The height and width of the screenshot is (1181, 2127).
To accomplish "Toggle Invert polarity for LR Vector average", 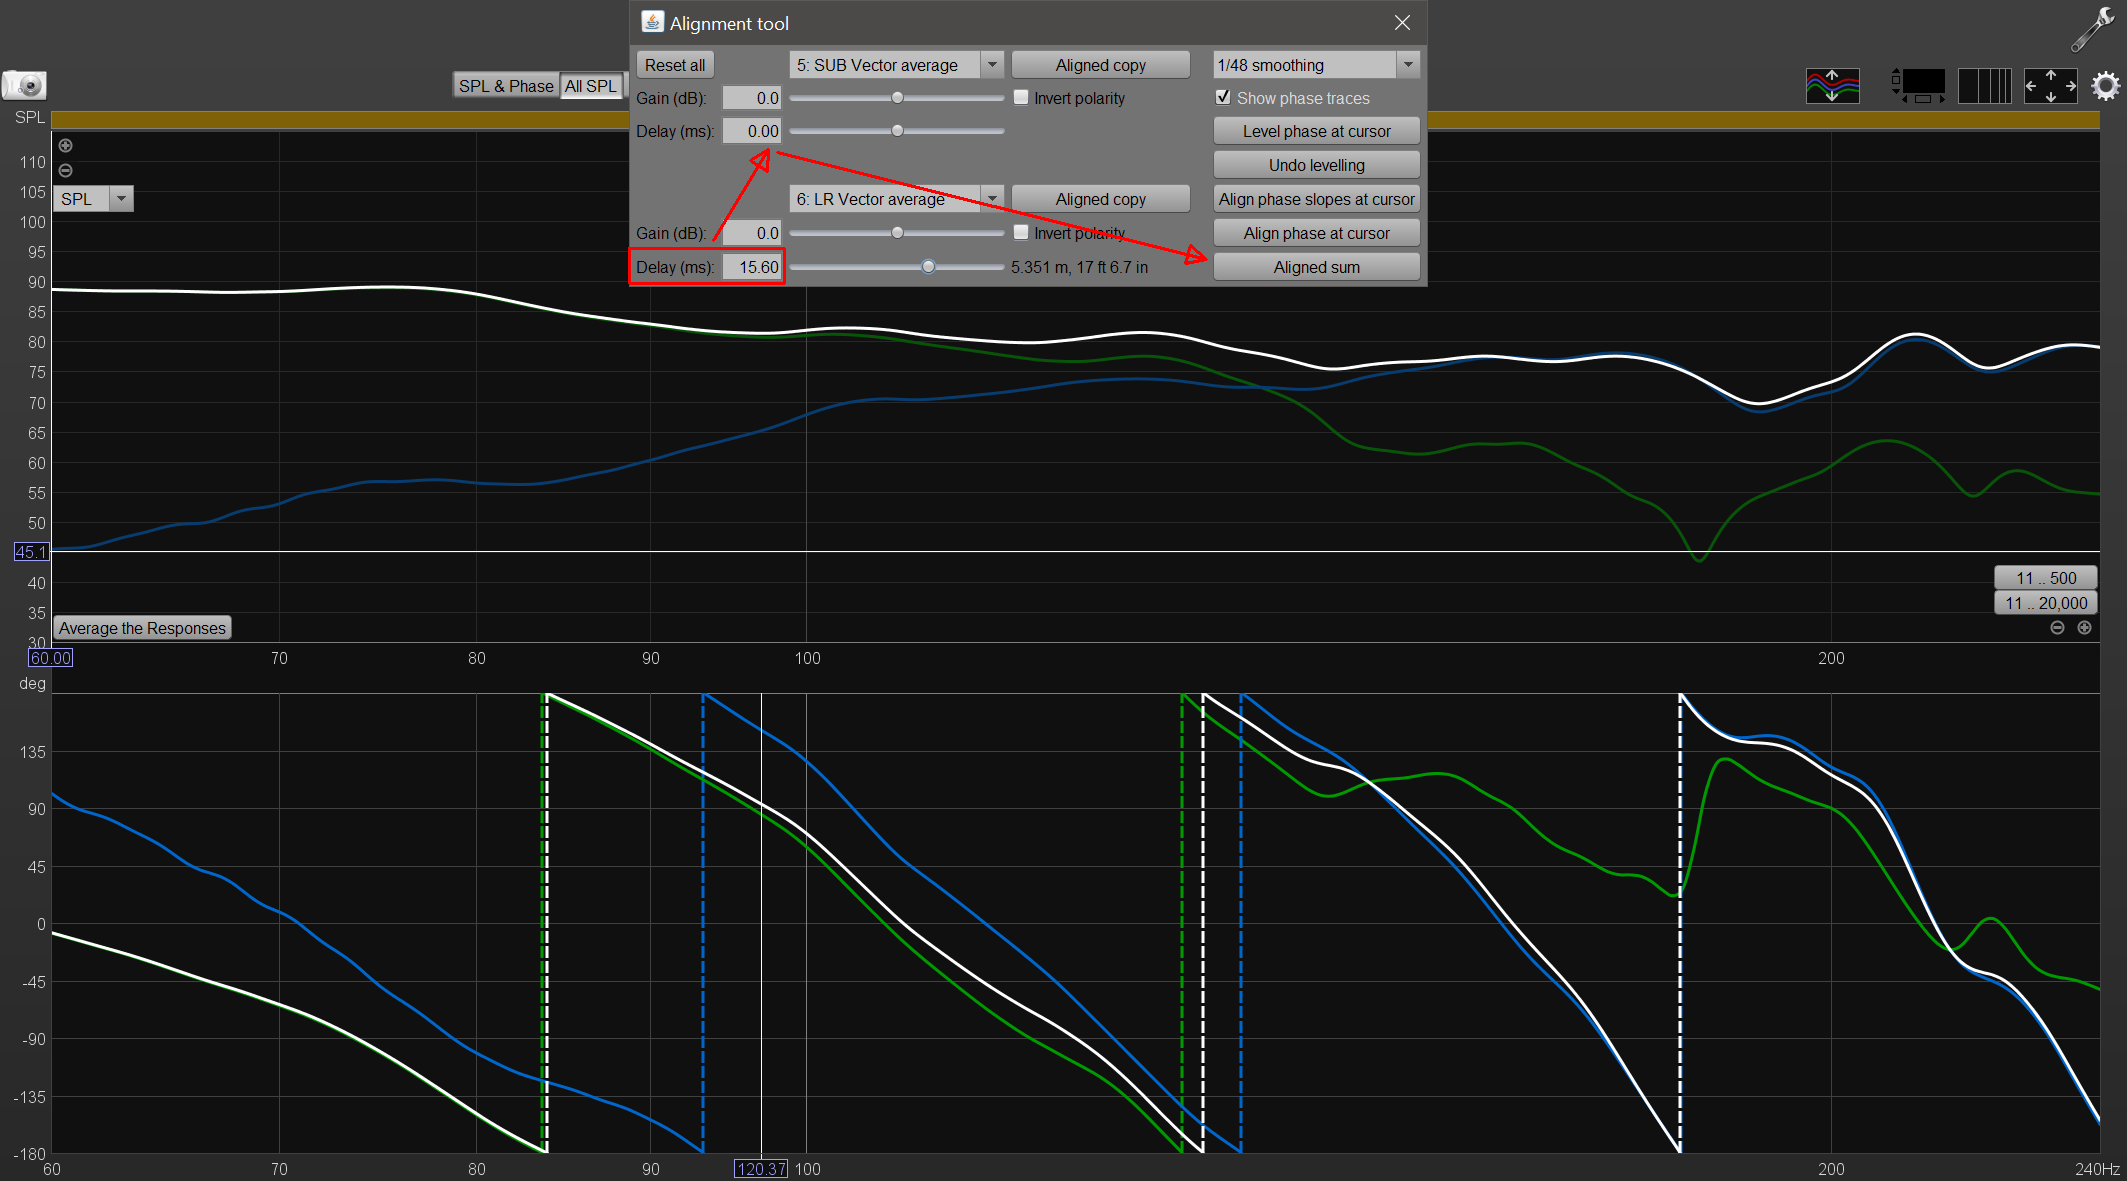I will pyautogui.click(x=1021, y=232).
